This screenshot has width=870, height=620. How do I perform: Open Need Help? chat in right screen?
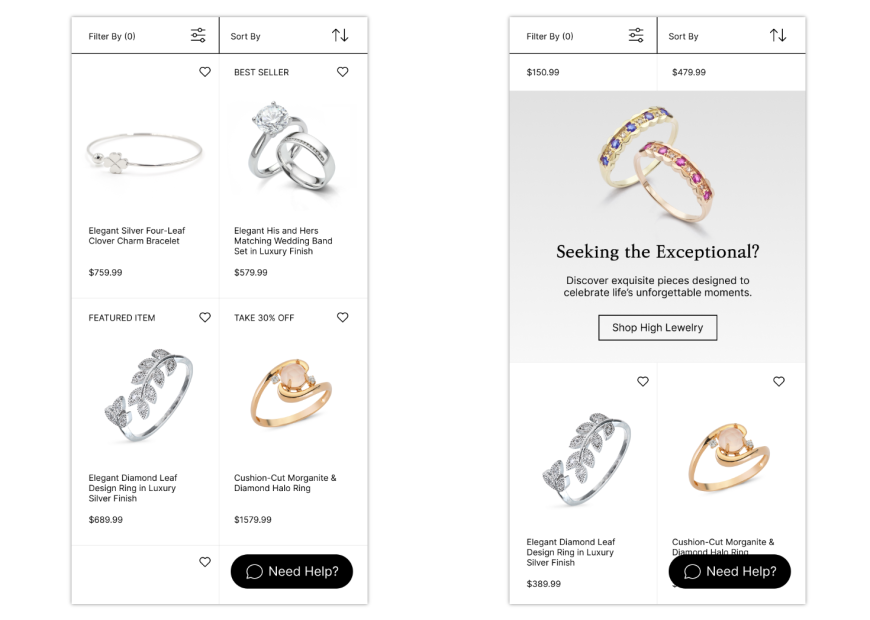click(x=730, y=572)
